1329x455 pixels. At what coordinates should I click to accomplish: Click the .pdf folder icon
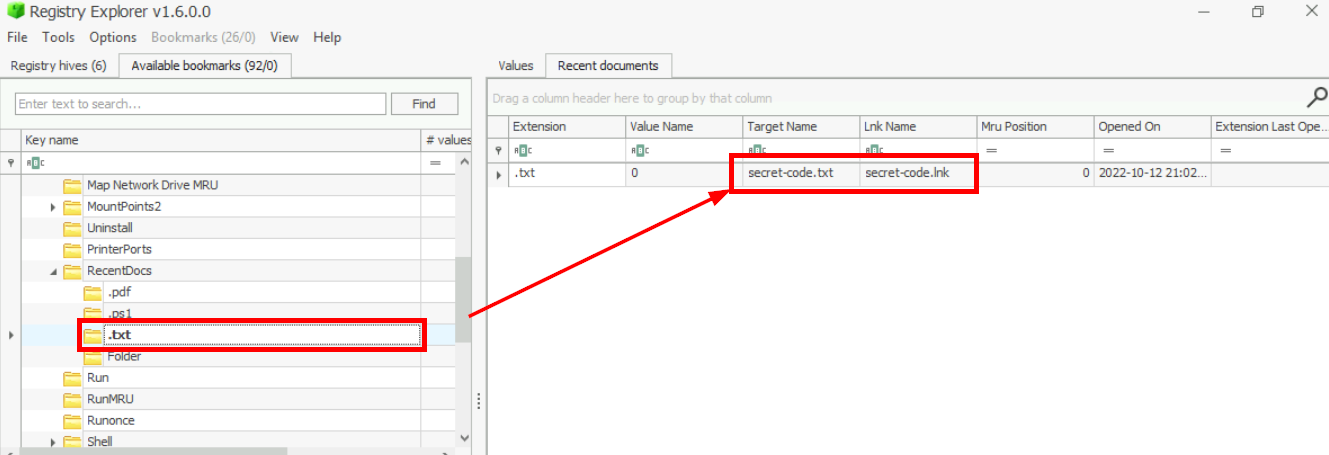pos(92,292)
